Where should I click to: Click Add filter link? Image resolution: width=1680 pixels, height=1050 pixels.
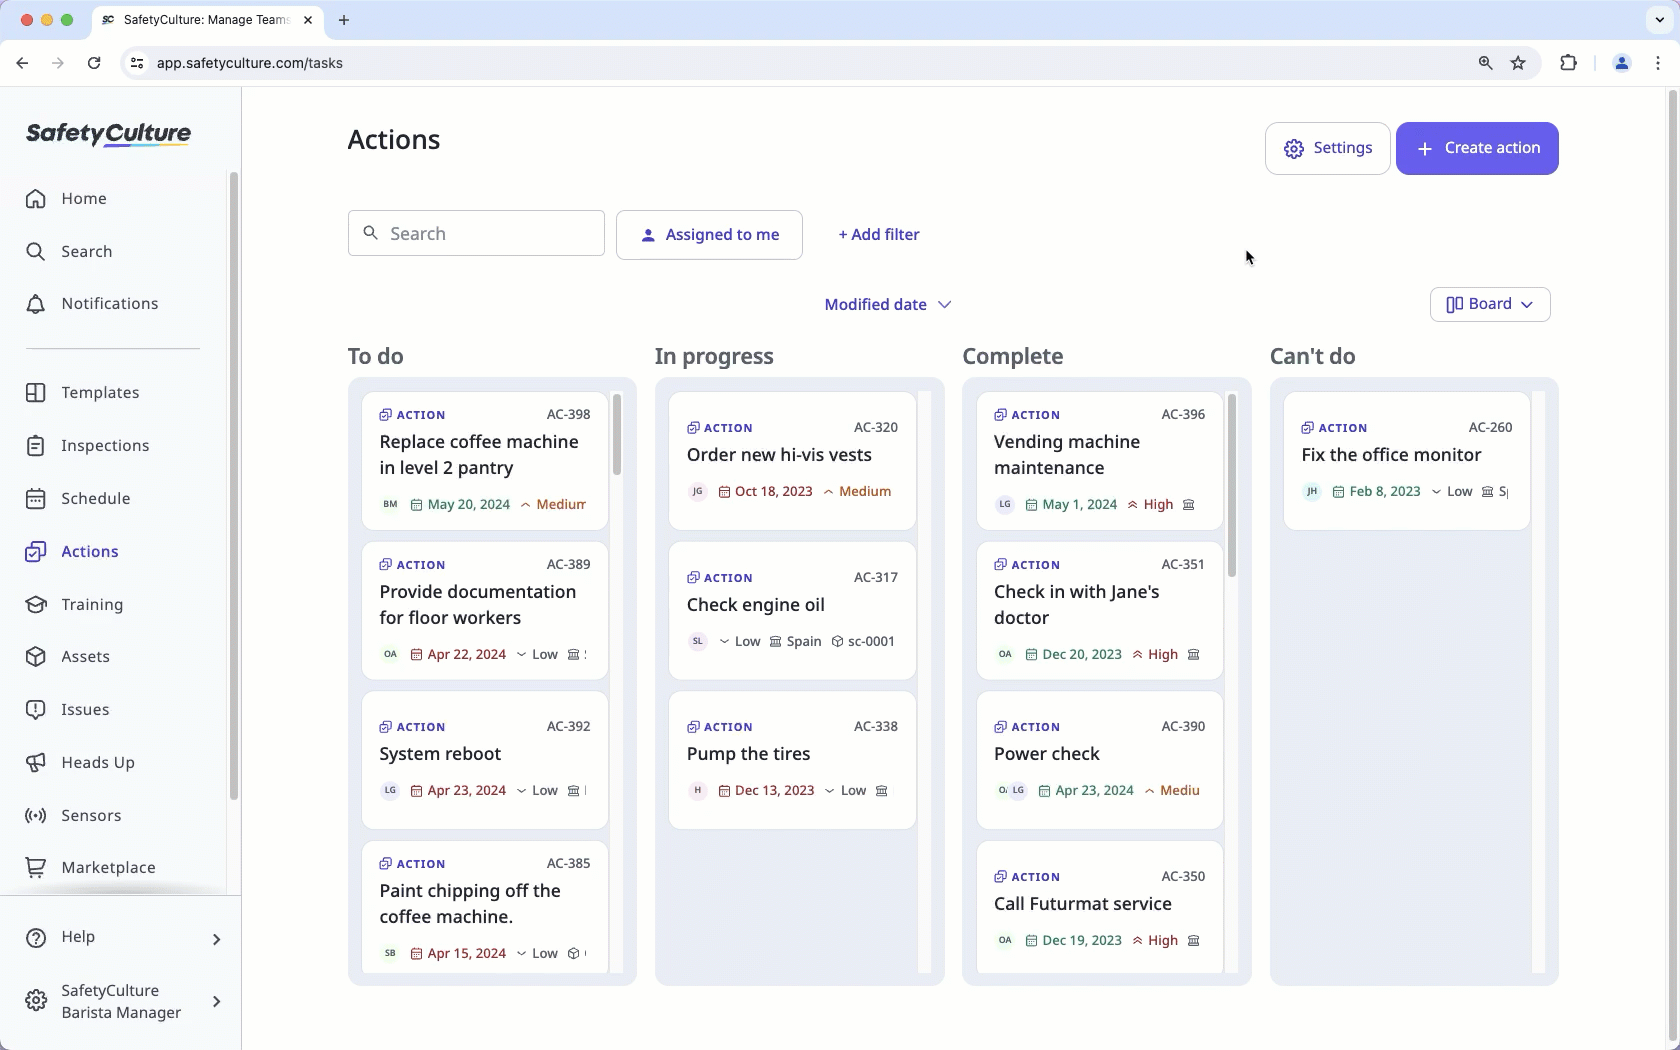878,235
